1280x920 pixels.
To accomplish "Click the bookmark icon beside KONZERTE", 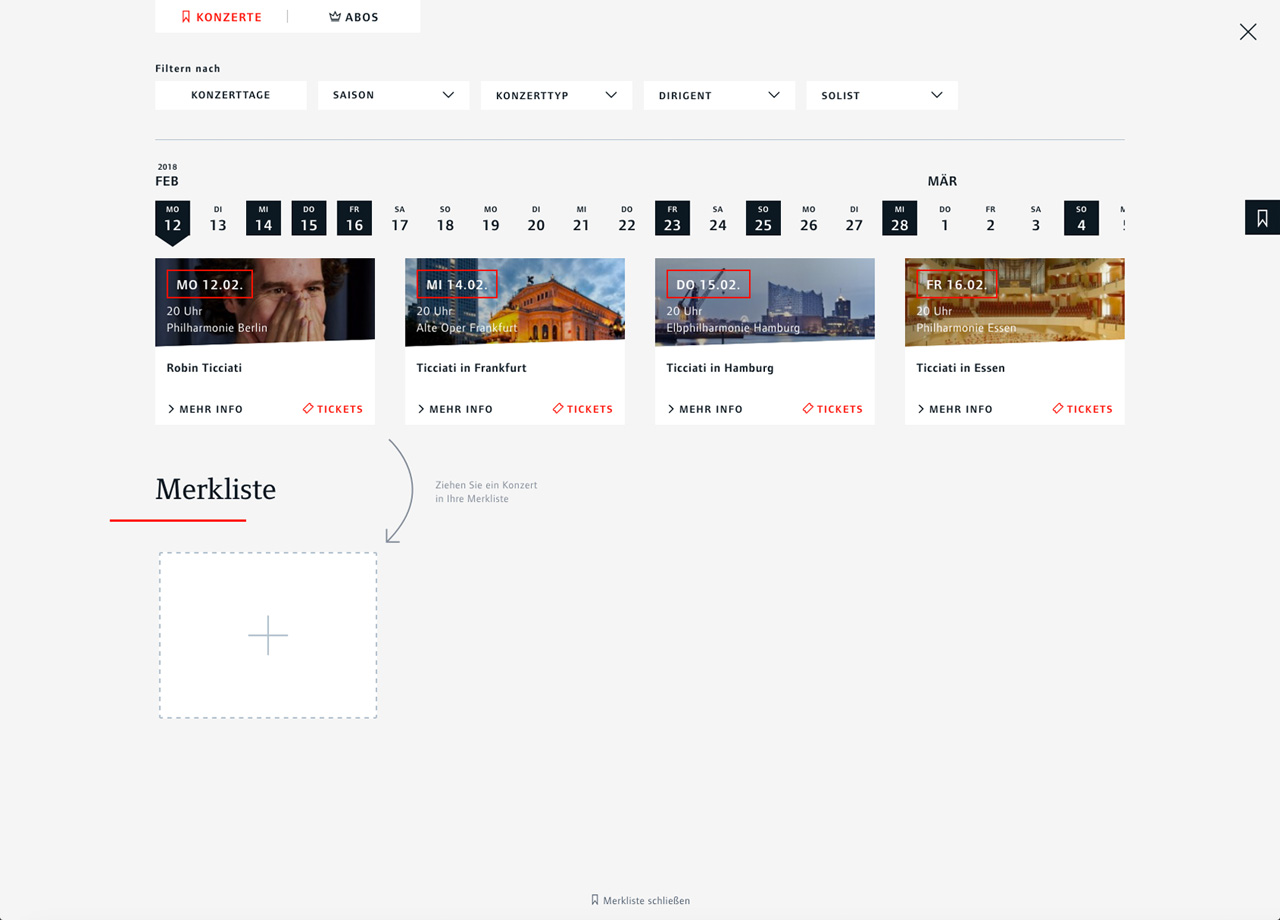I will [186, 17].
